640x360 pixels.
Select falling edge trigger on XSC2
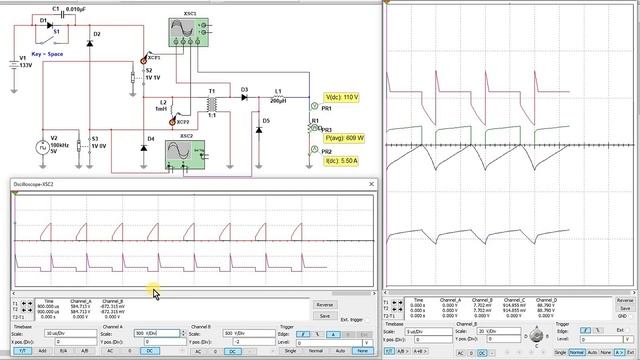click(x=318, y=334)
